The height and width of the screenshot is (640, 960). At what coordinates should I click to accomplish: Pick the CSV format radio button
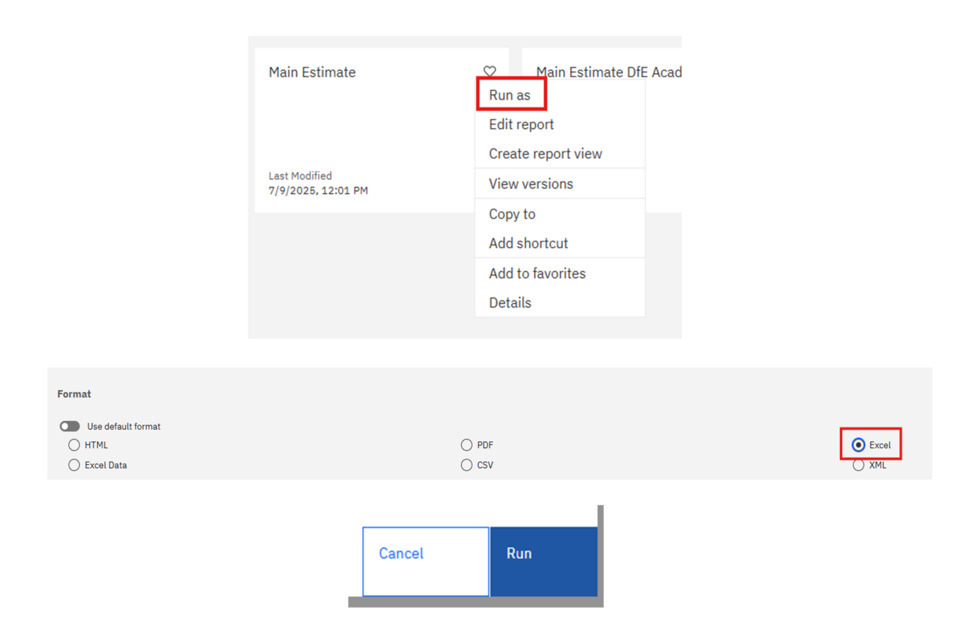click(466, 465)
